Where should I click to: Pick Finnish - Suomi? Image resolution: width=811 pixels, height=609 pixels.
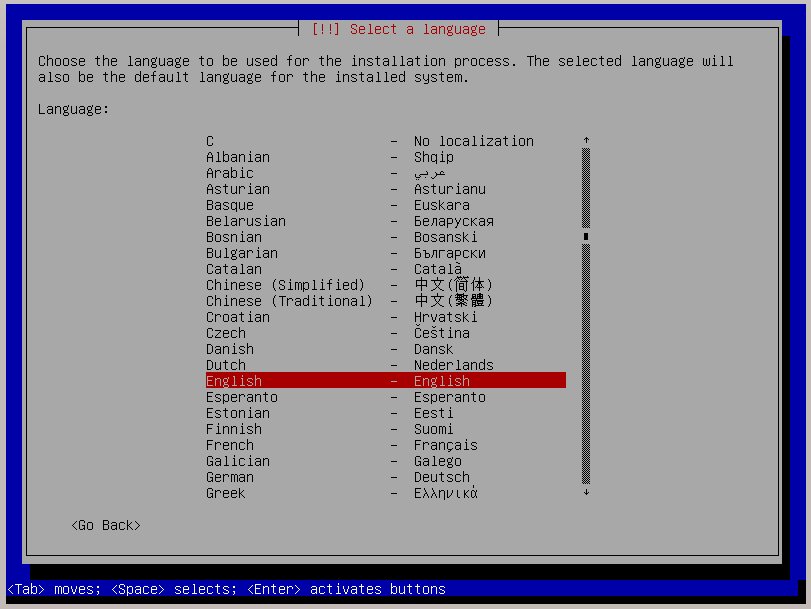(385, 429)
